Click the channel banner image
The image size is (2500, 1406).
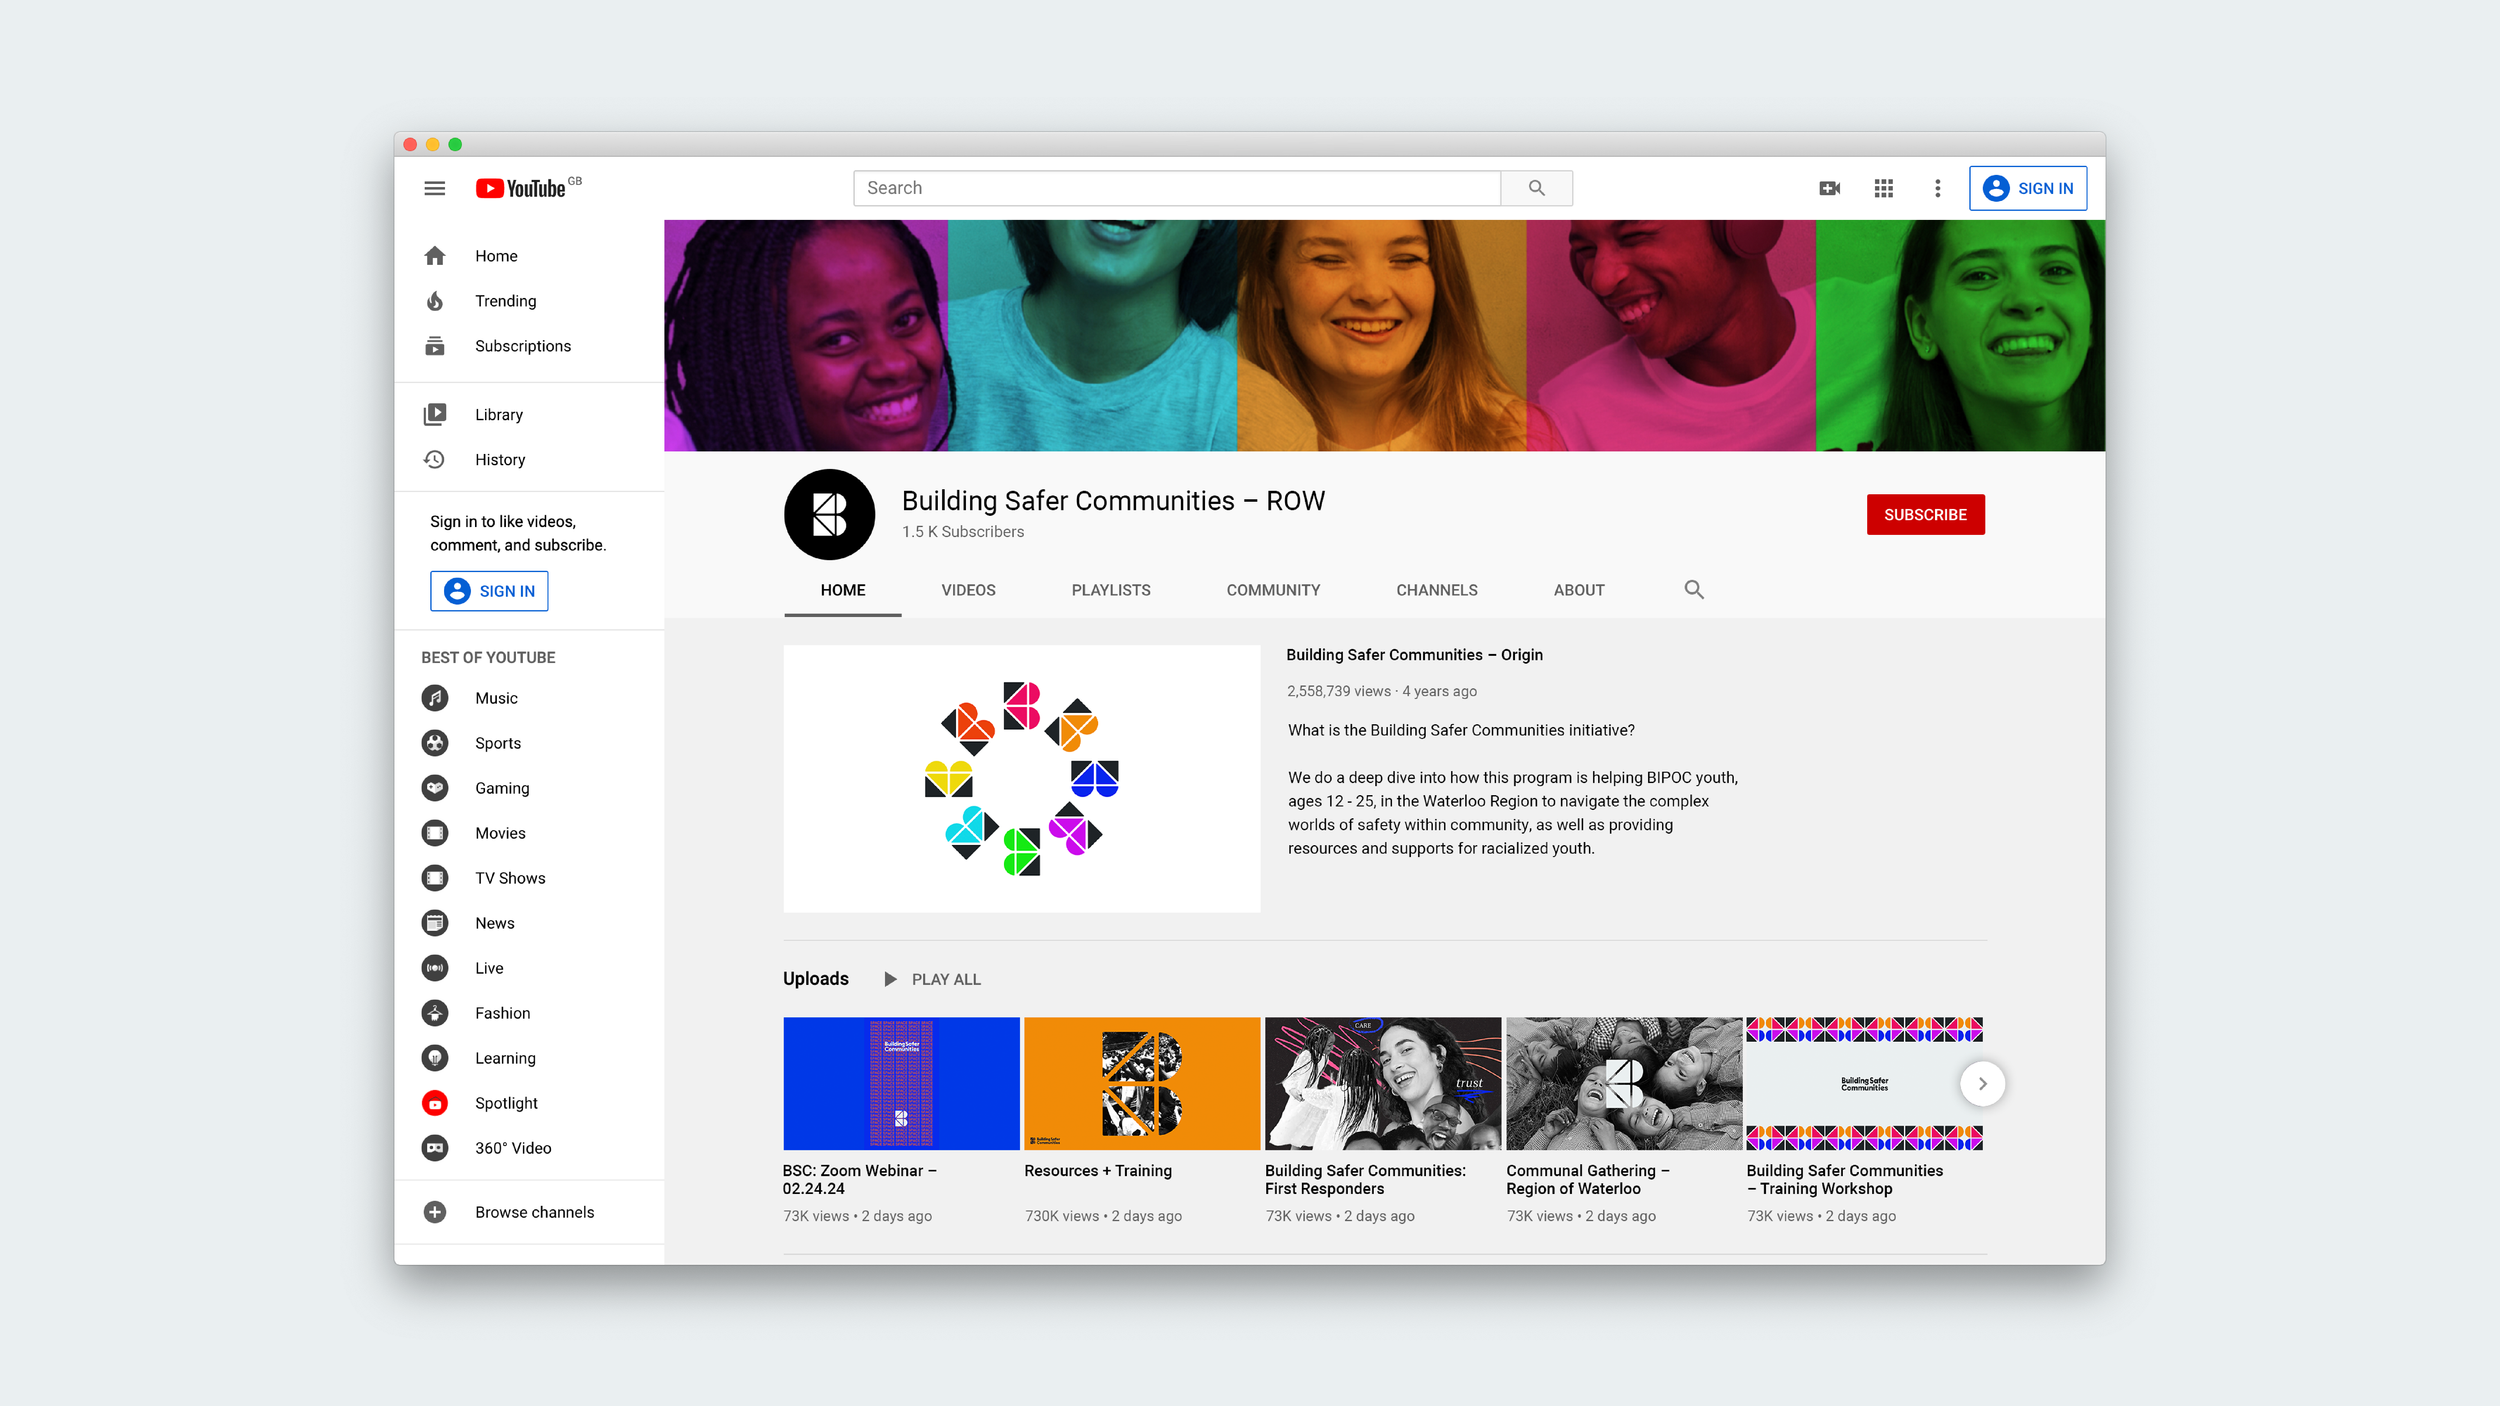tap(1384, 335)
